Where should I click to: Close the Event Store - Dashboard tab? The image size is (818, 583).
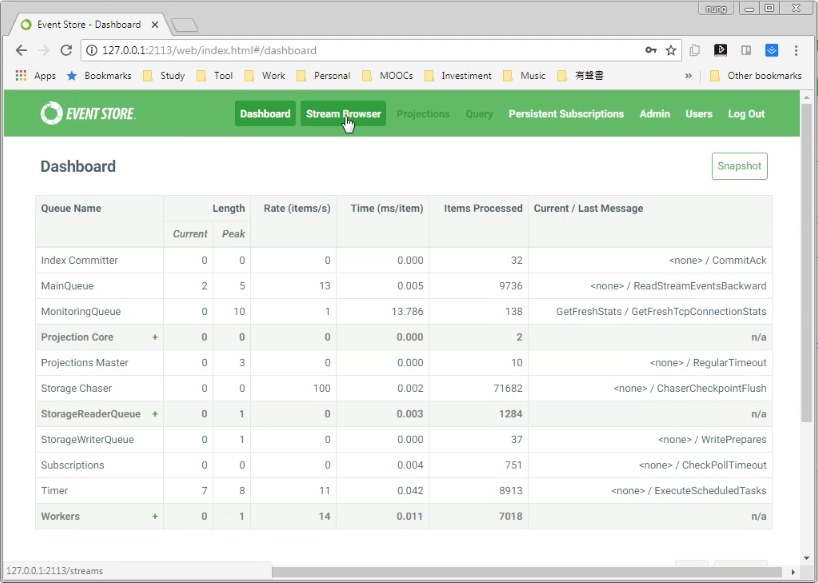(x=155, y=25)
